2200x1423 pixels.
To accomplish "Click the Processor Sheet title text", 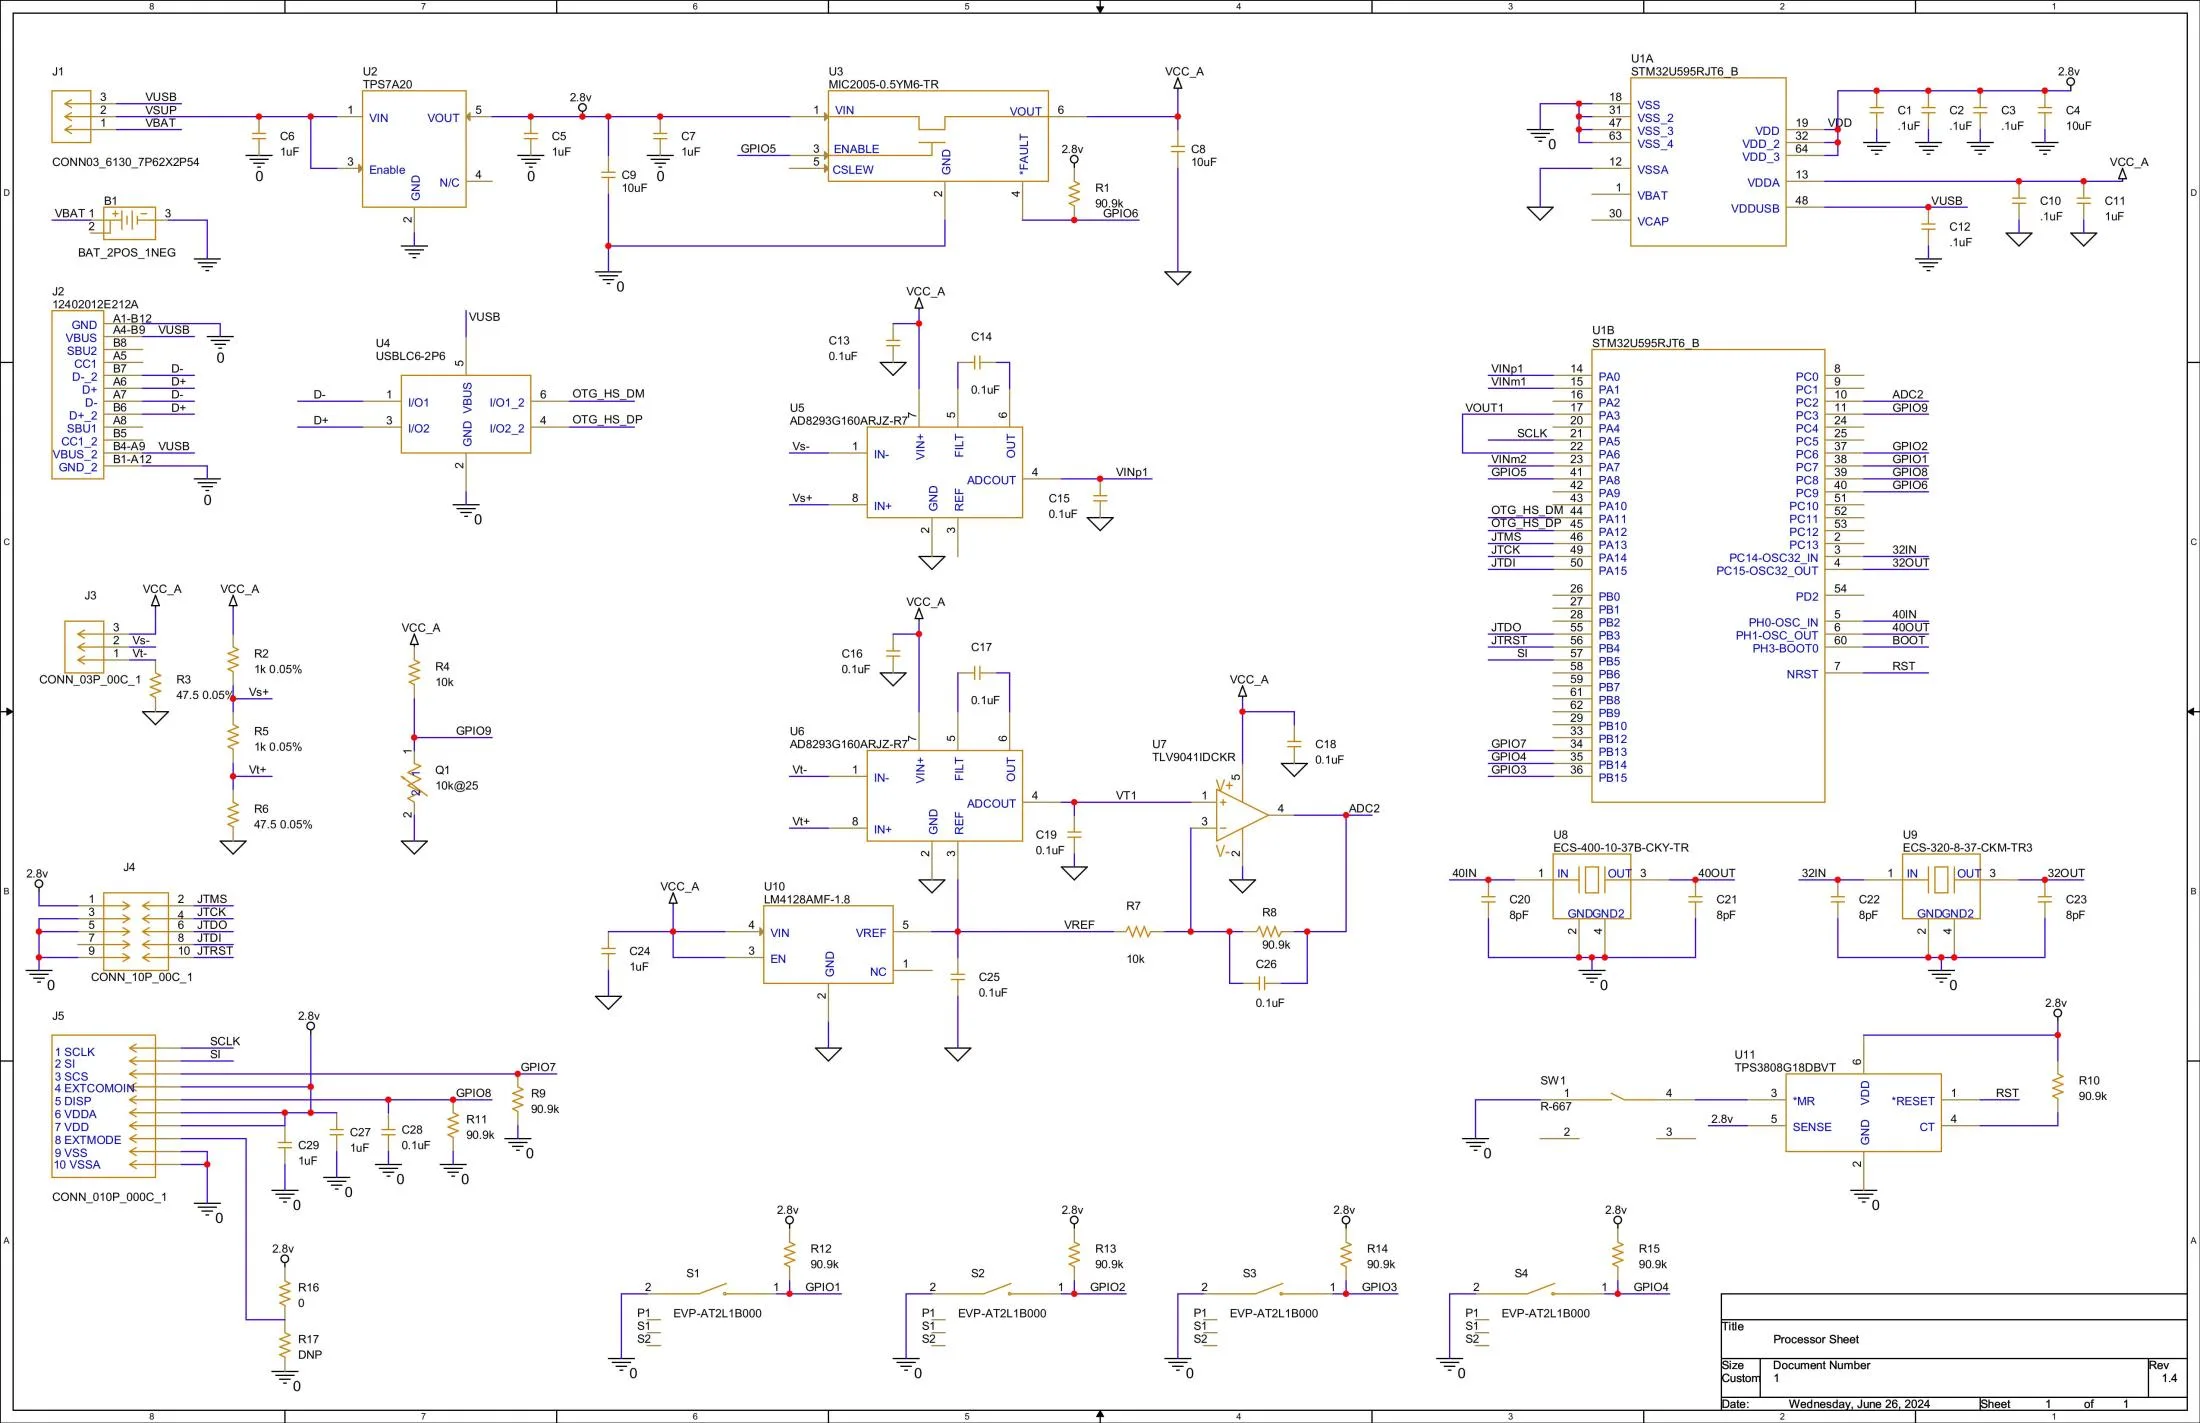I will (1816, 1339).
